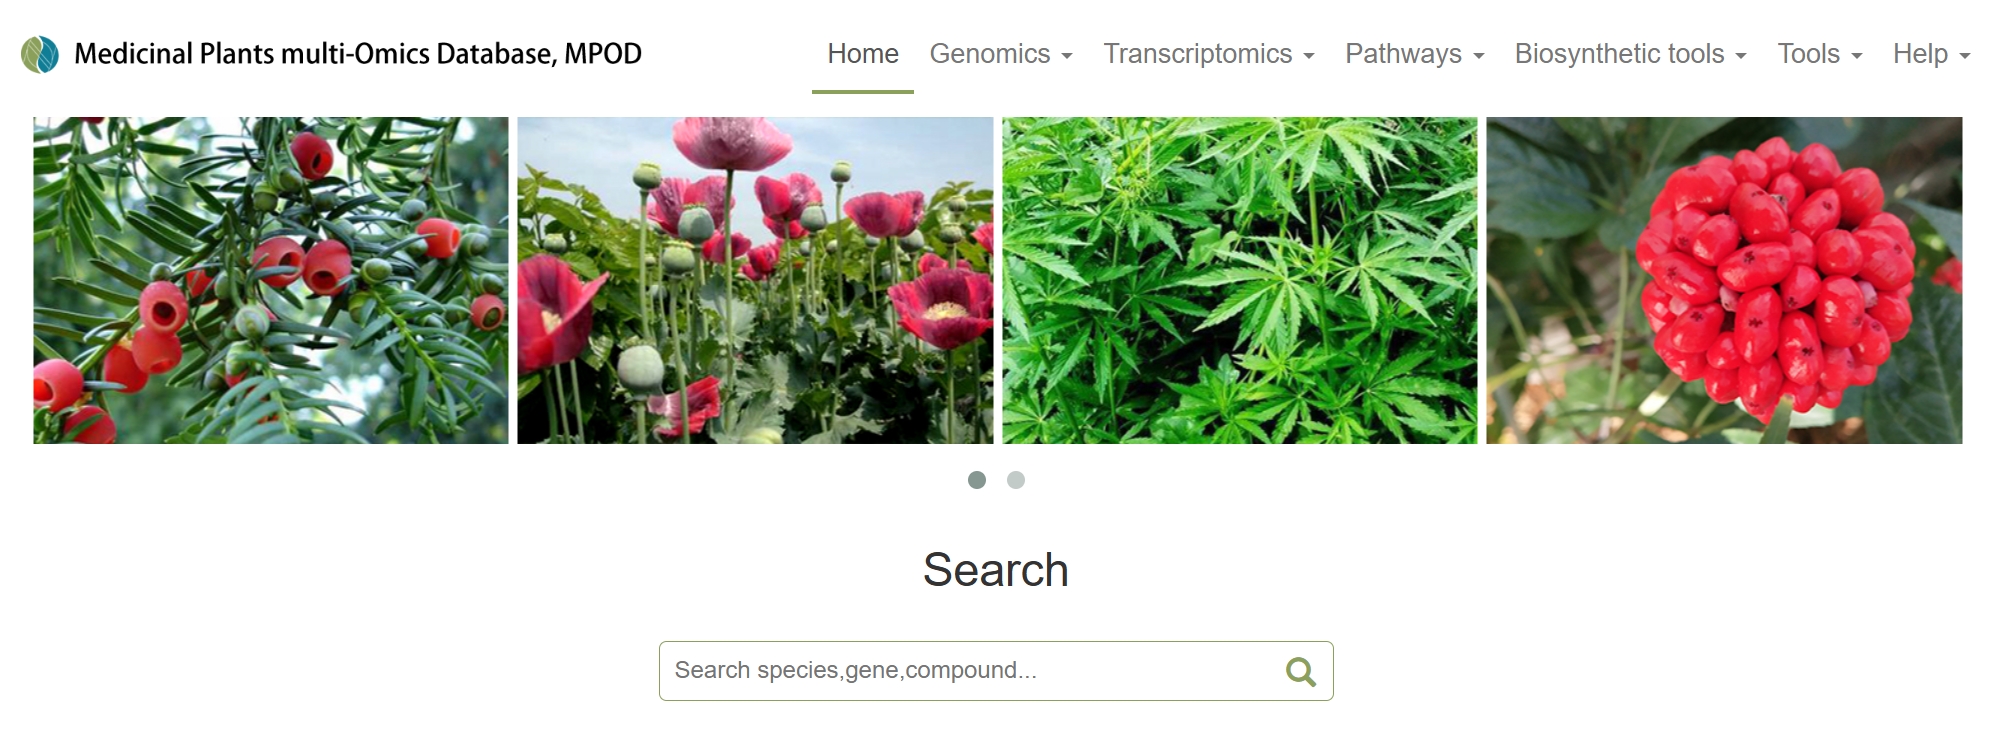The image size is (1999, 748).
Task: Go to the Home tab
Action: pos(863,54)
